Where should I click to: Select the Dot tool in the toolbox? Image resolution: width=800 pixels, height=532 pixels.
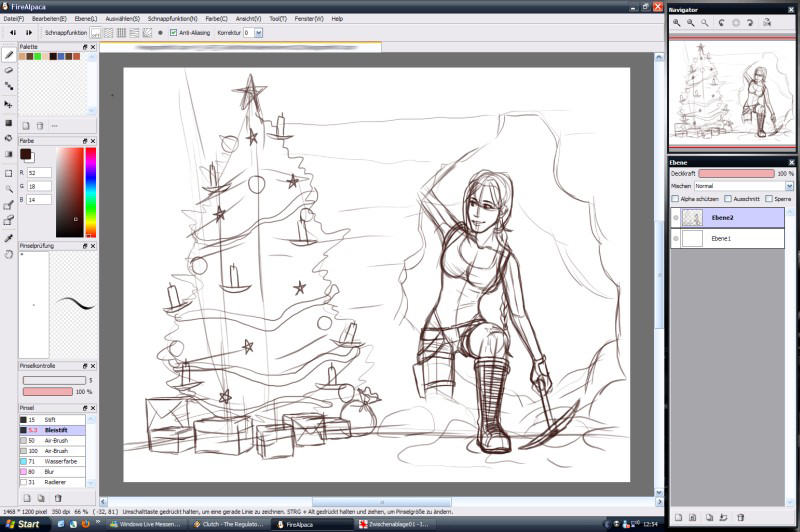point(9,87)
